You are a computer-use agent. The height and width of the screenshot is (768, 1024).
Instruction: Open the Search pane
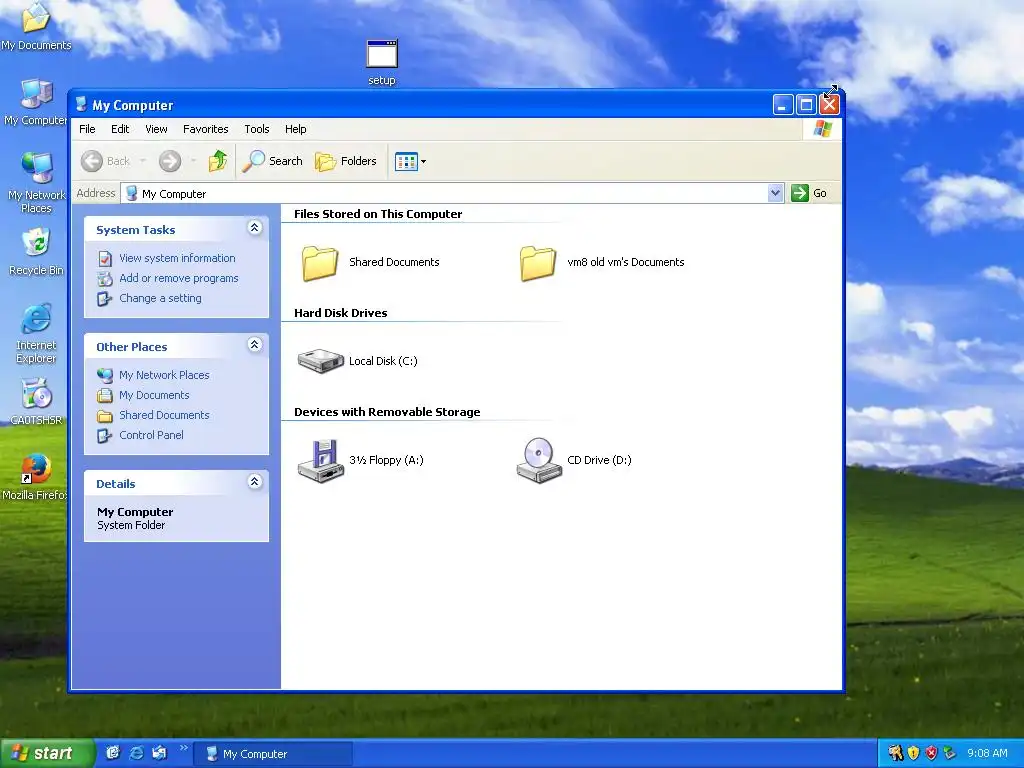(272, 161)
